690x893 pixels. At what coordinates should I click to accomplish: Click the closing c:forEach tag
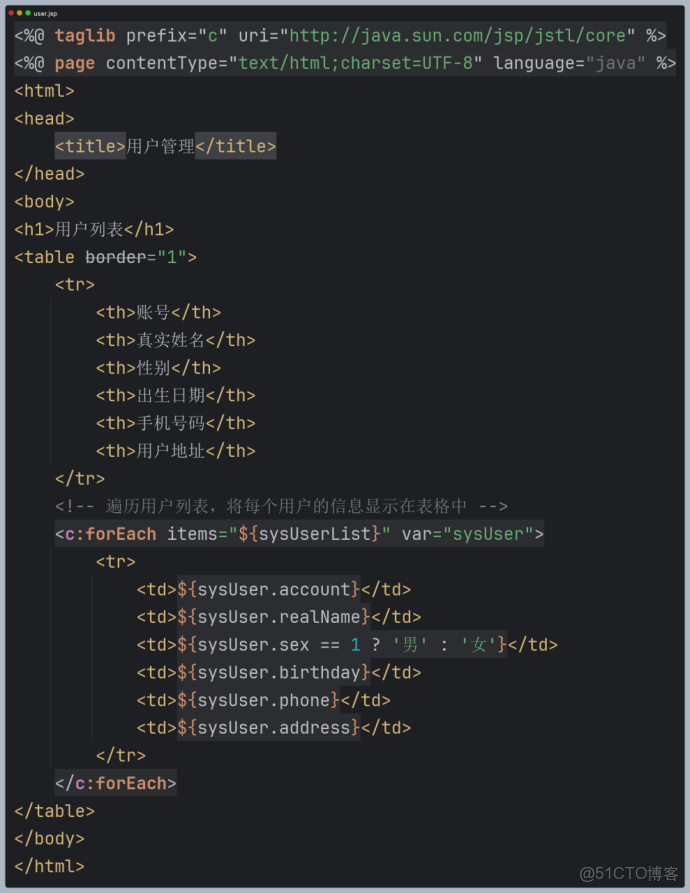click(x=115, y=783)
